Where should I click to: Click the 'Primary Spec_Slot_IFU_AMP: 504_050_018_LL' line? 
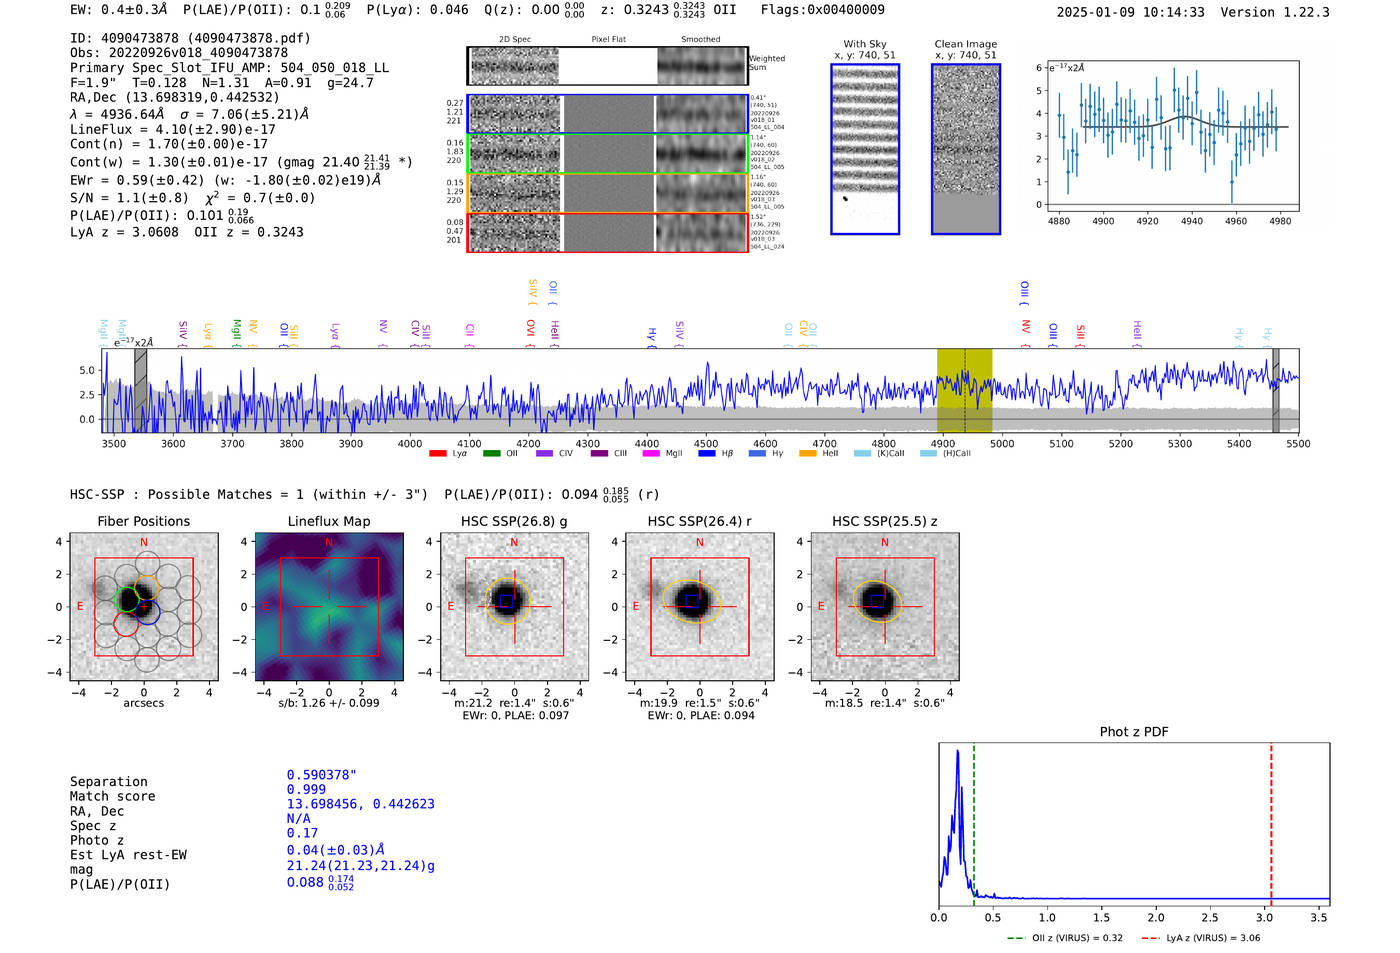point(230,68)
